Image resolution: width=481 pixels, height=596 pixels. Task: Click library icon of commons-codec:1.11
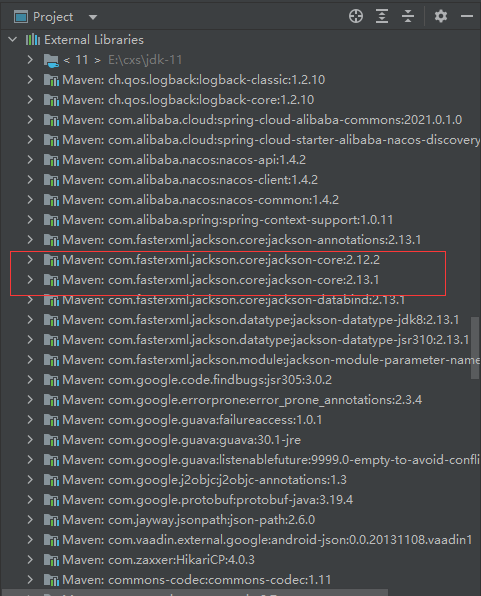tap(51, 580)
